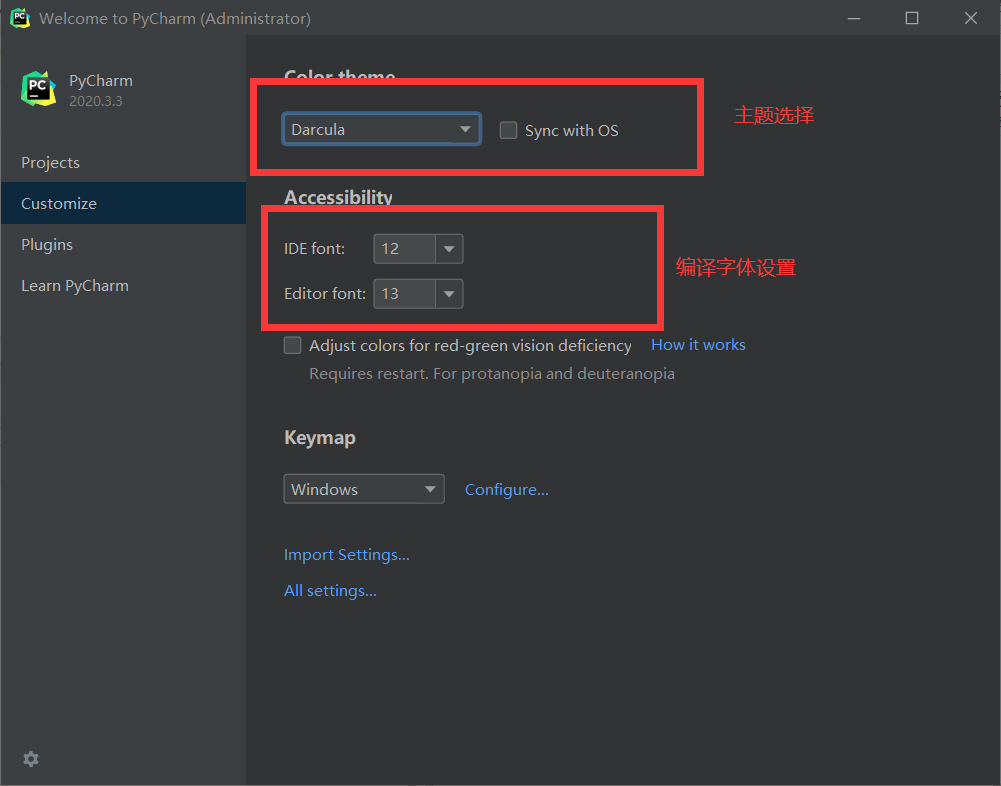
Task: Open All settings... link
Action: (x=330, y=591)
